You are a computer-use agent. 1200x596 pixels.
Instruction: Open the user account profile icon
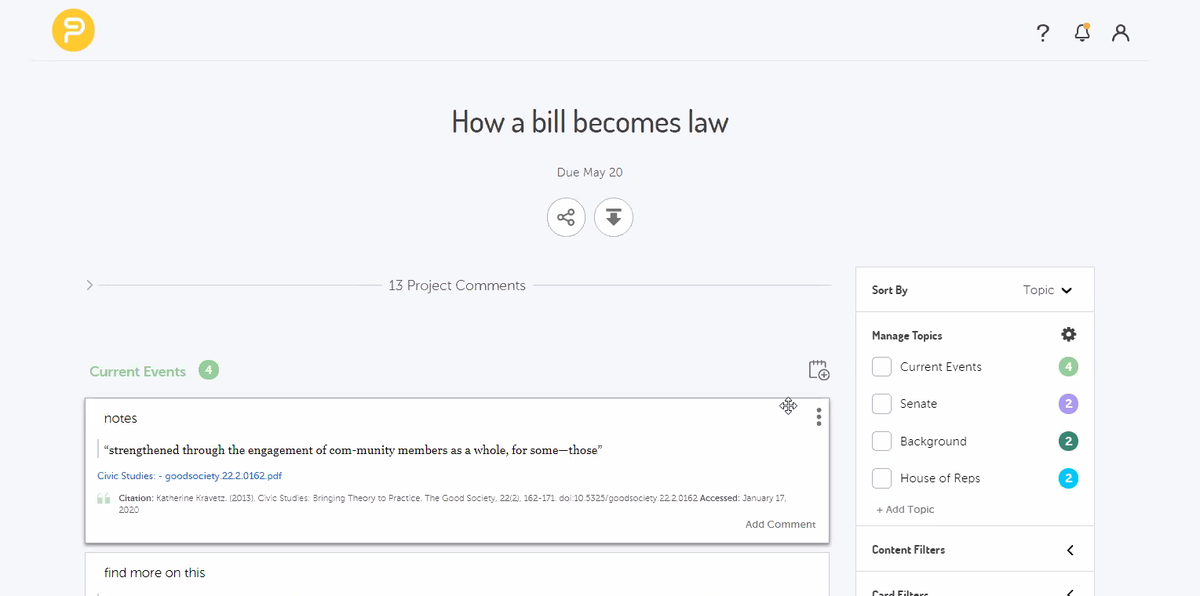pyautogui.click(x=1121, y=33)
